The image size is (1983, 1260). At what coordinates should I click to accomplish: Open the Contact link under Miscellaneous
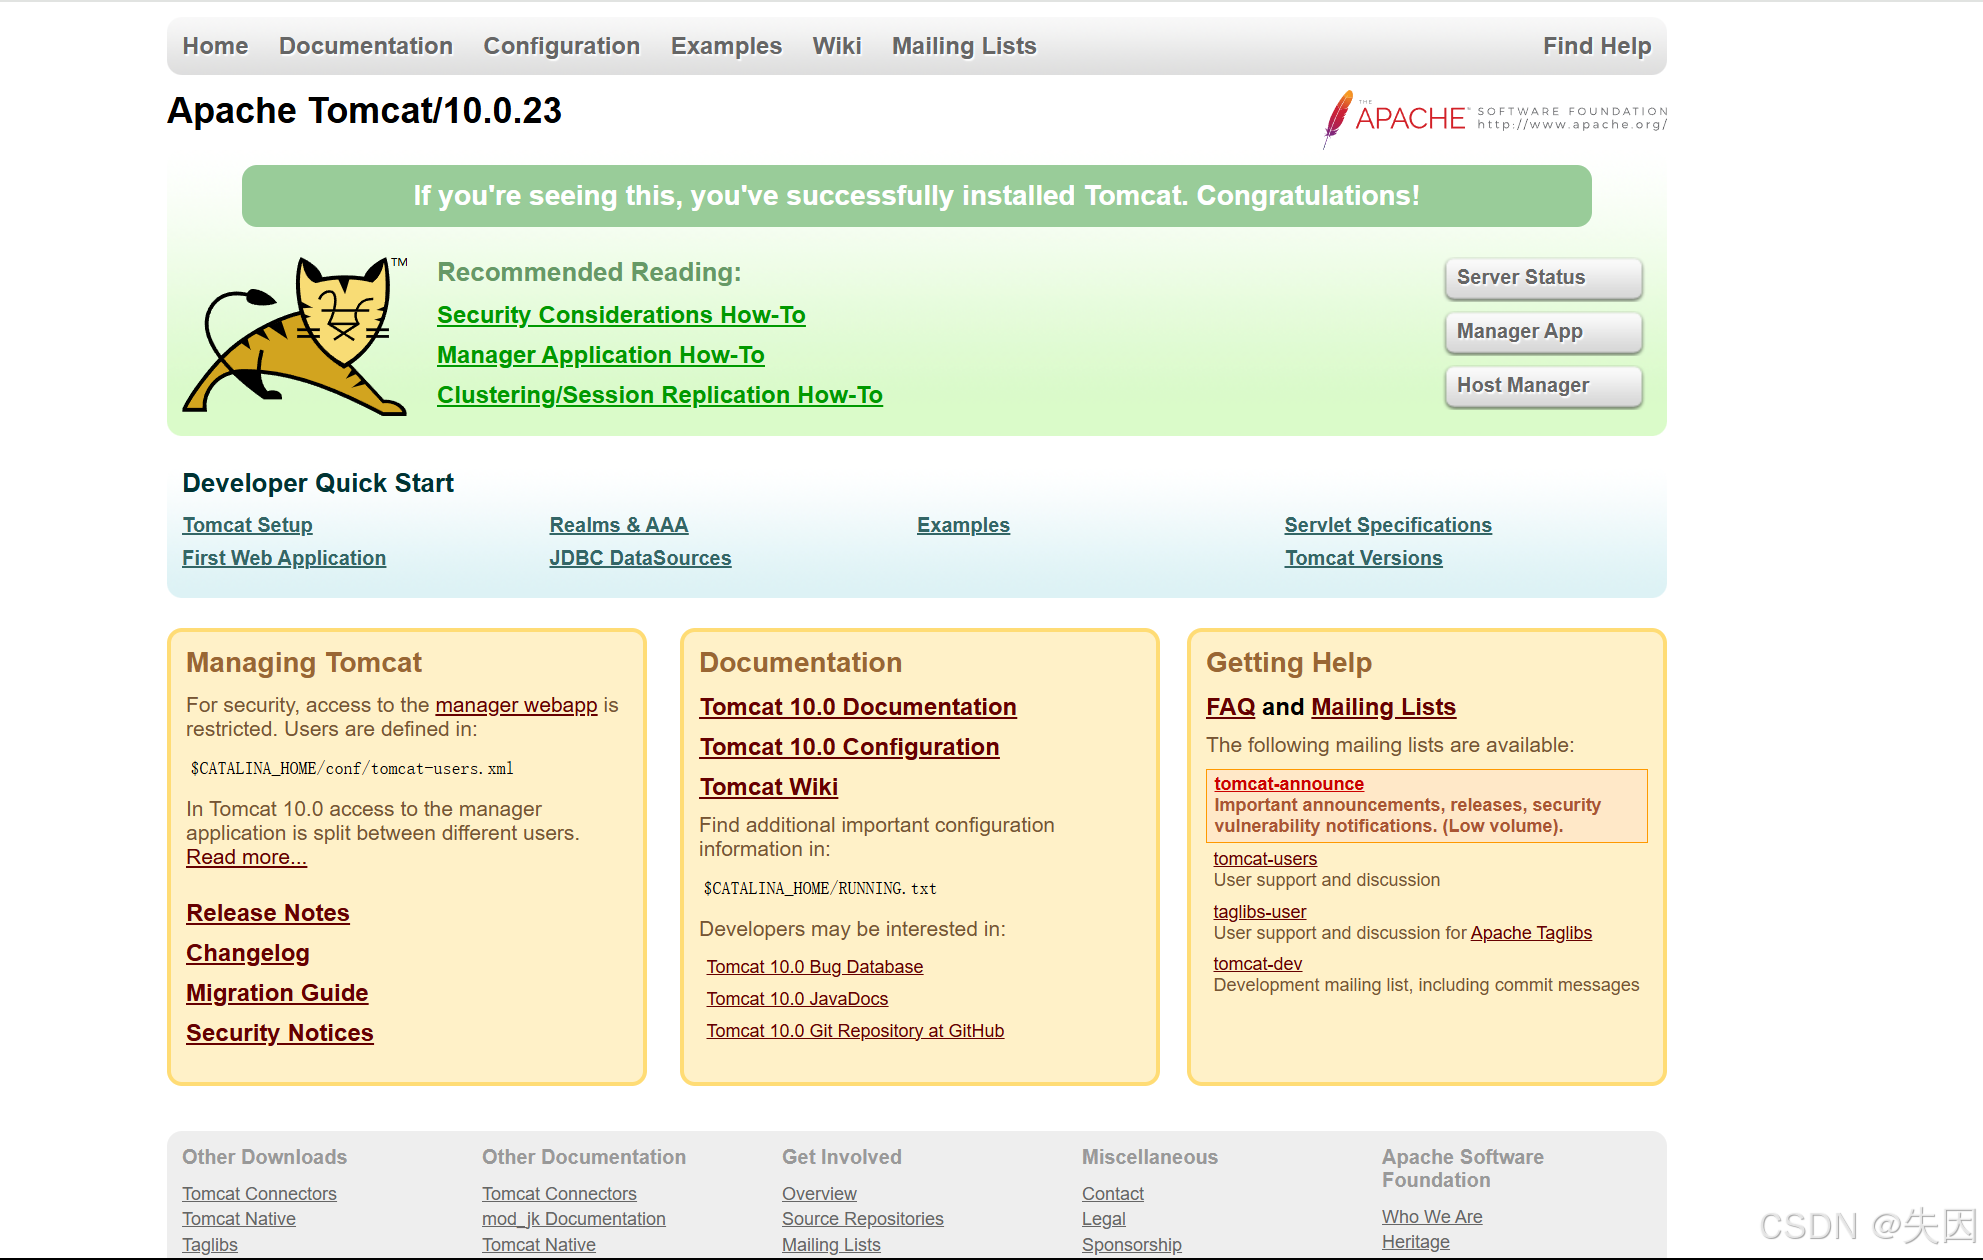[1113, 1194]
